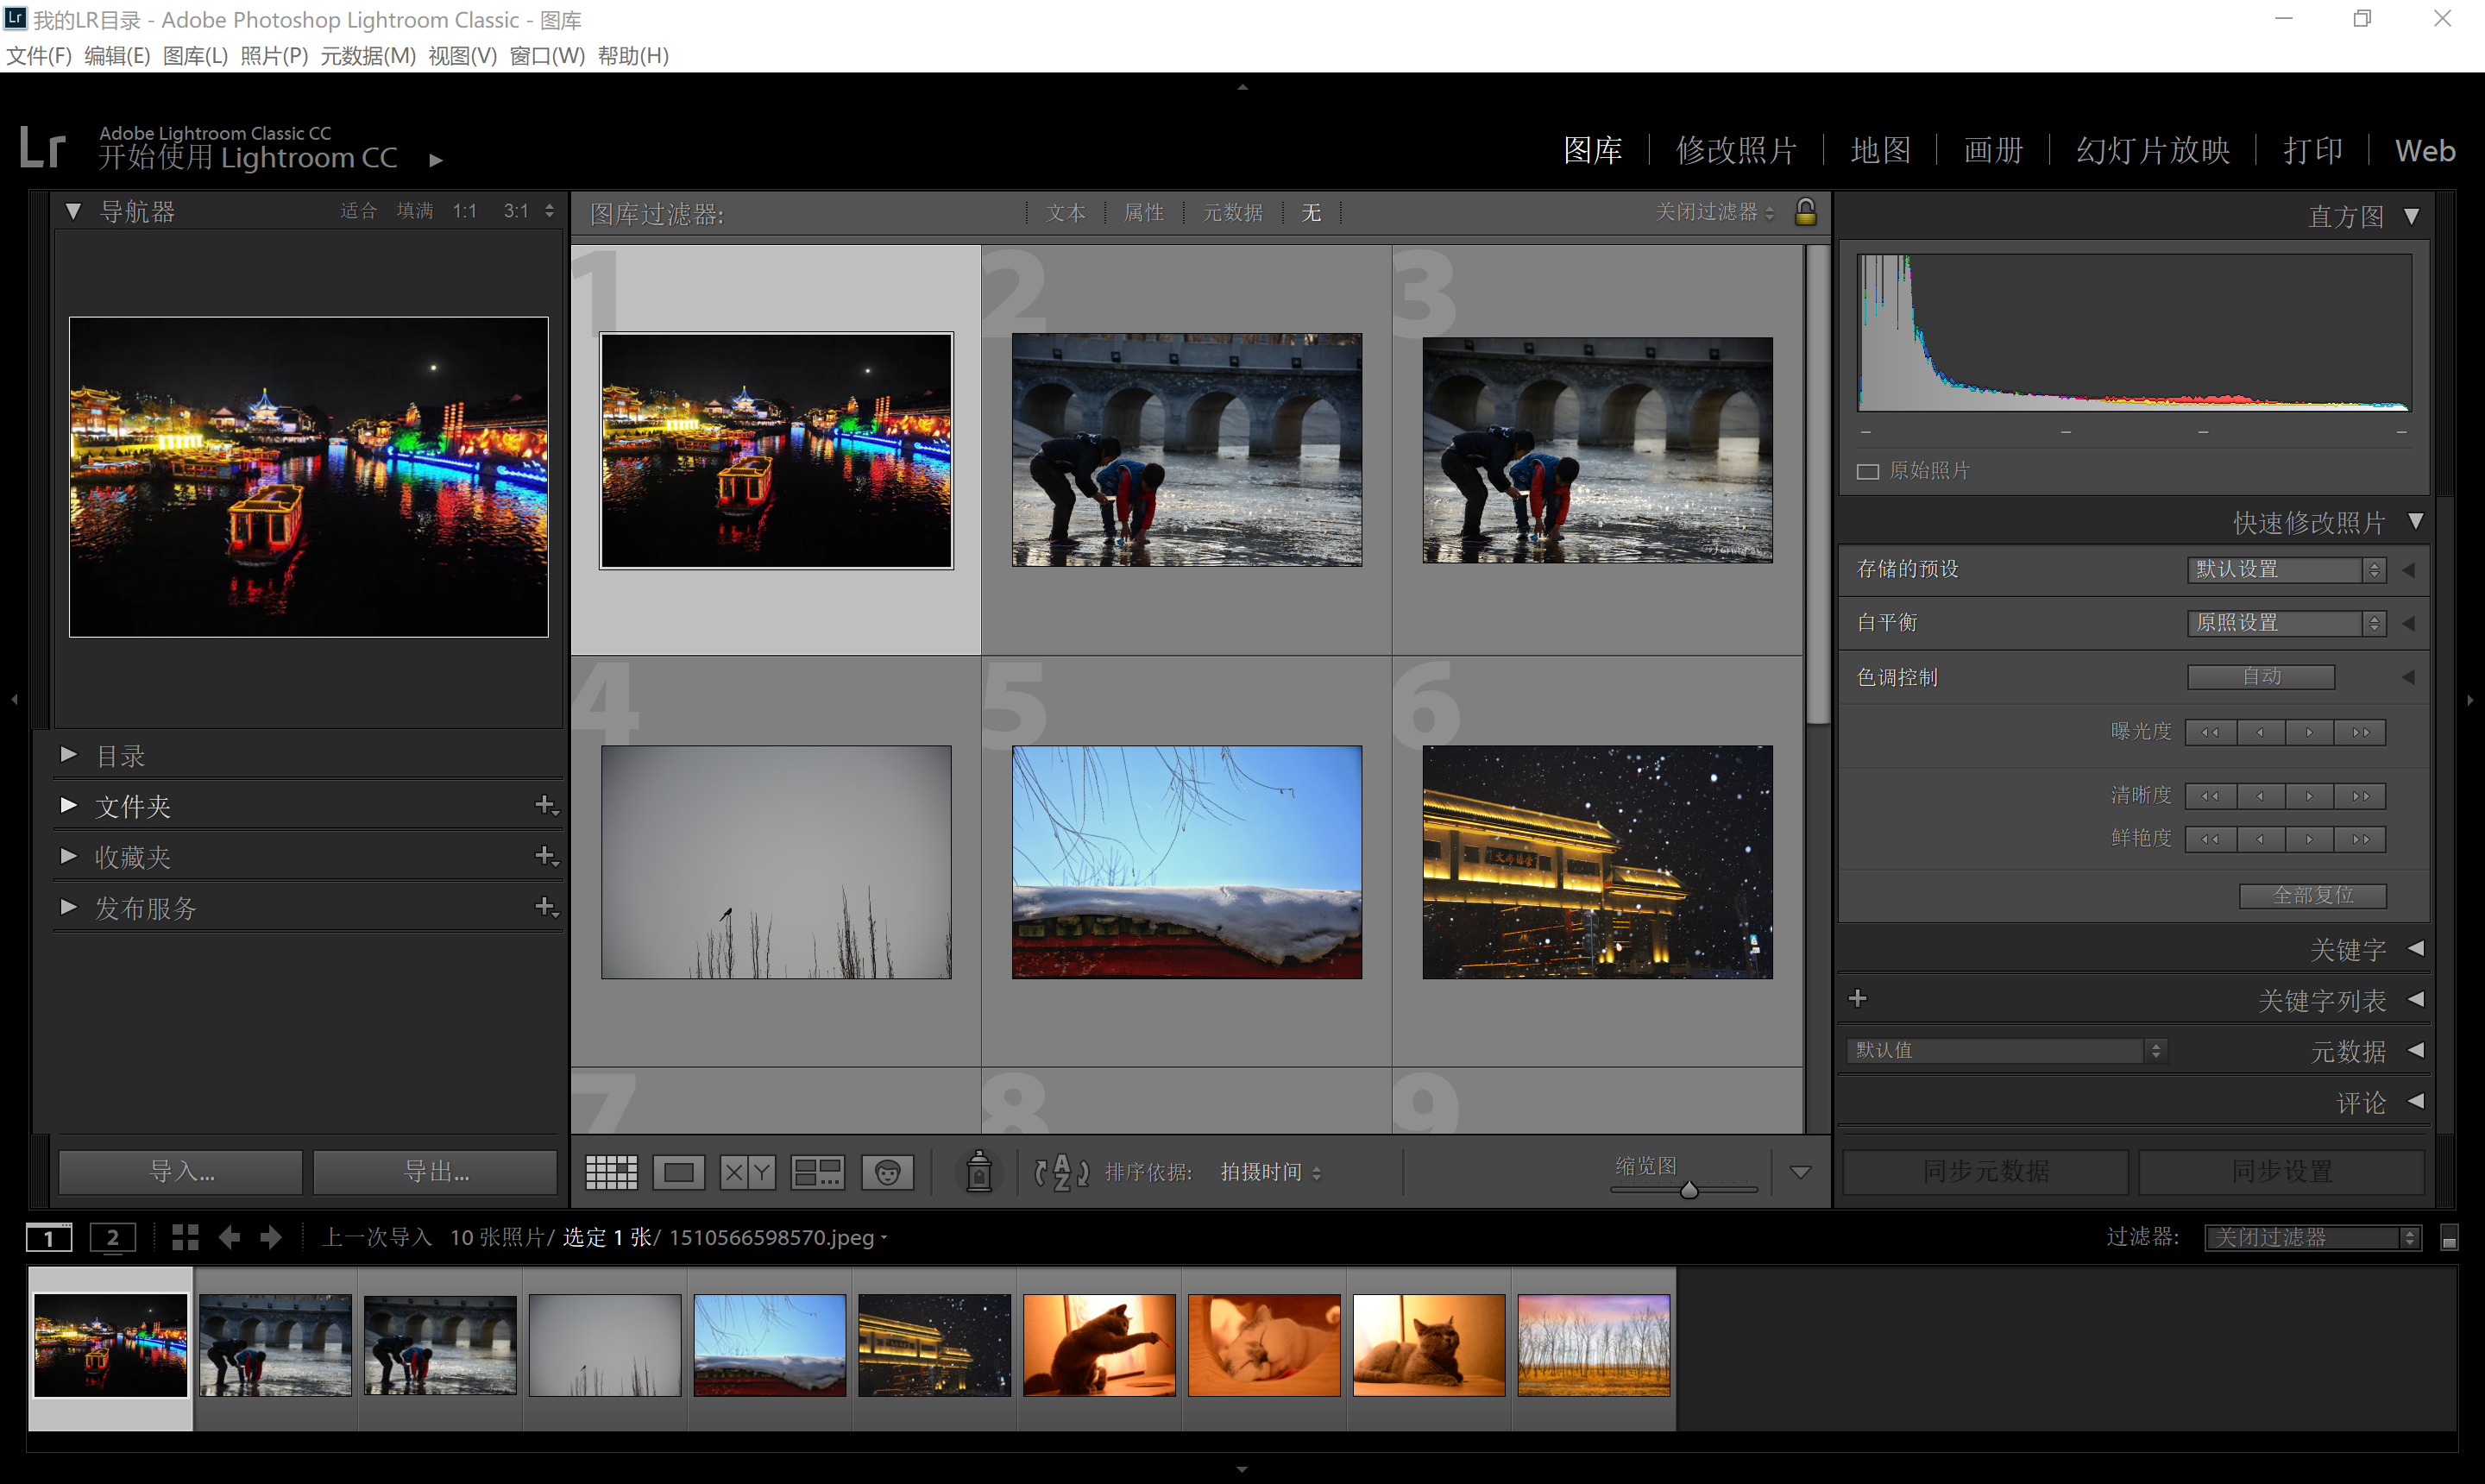Collapse the 直方图 panel
2485x1484 pixels.
pyautogui.click(x=2411, y=216)
